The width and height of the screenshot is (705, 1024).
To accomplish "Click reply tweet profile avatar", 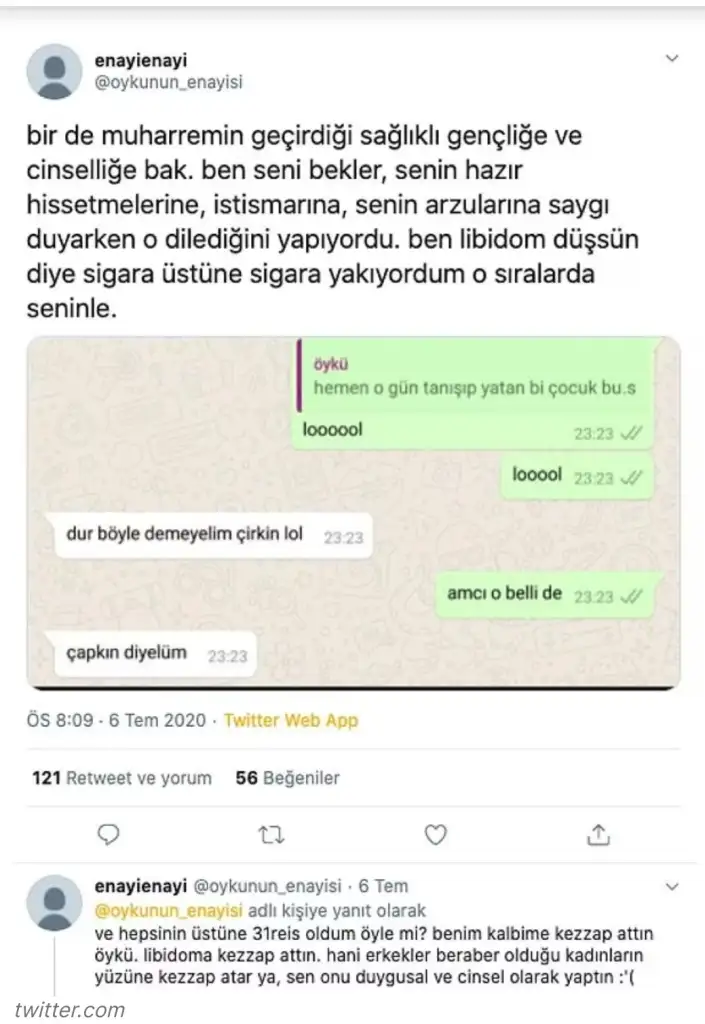I will point(54,902).
